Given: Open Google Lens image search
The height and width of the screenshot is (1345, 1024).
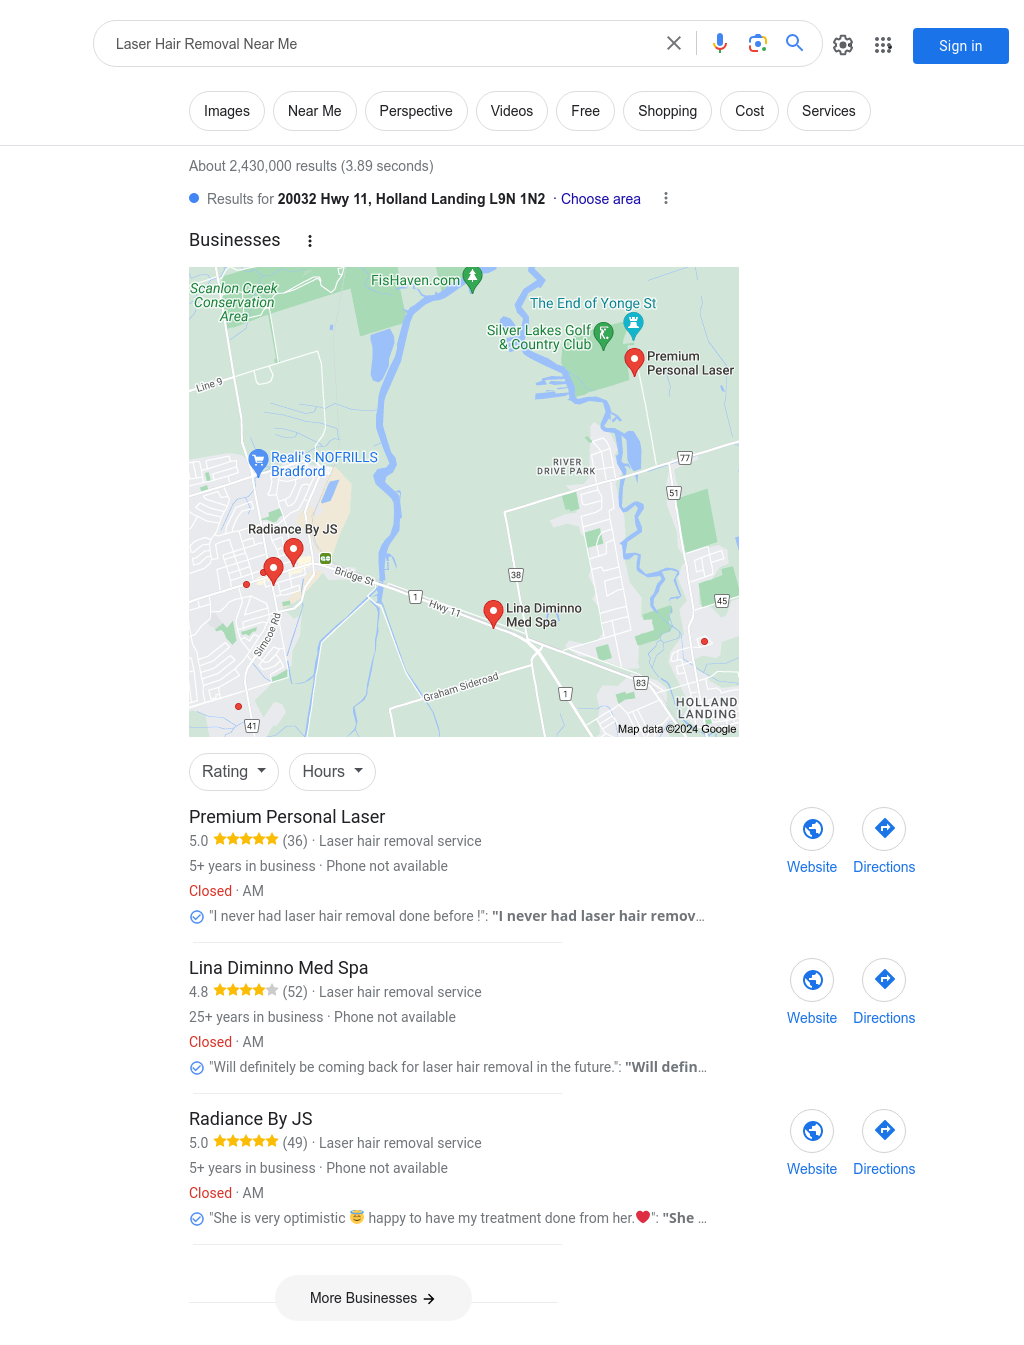Looking at the screenshot, I should (x=758, y=43).
